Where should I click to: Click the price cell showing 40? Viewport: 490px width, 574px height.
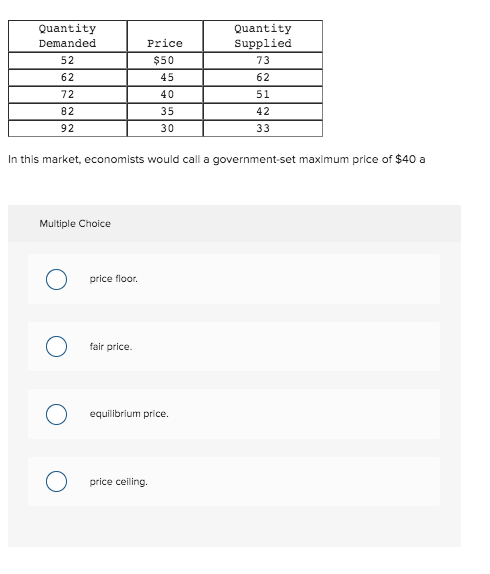click(165, 94)
